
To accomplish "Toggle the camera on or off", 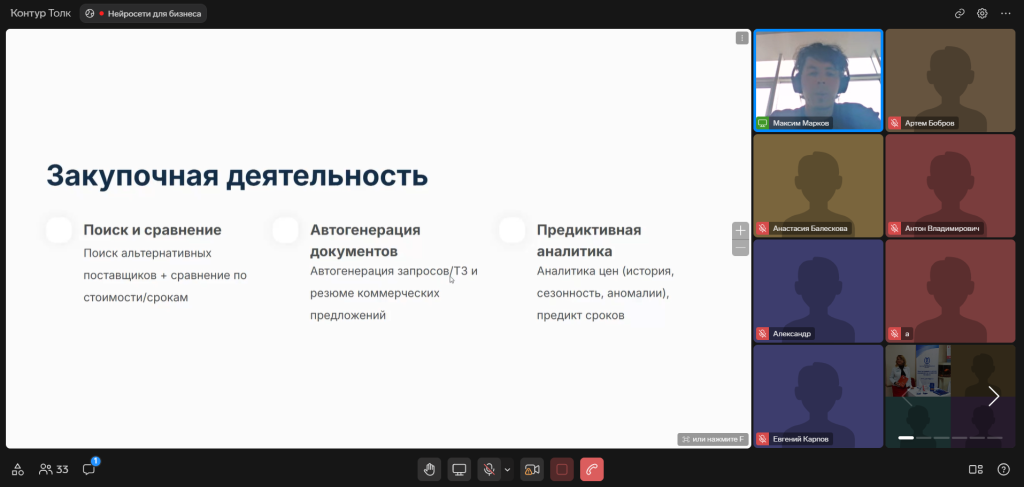I will tap(532, 469).
